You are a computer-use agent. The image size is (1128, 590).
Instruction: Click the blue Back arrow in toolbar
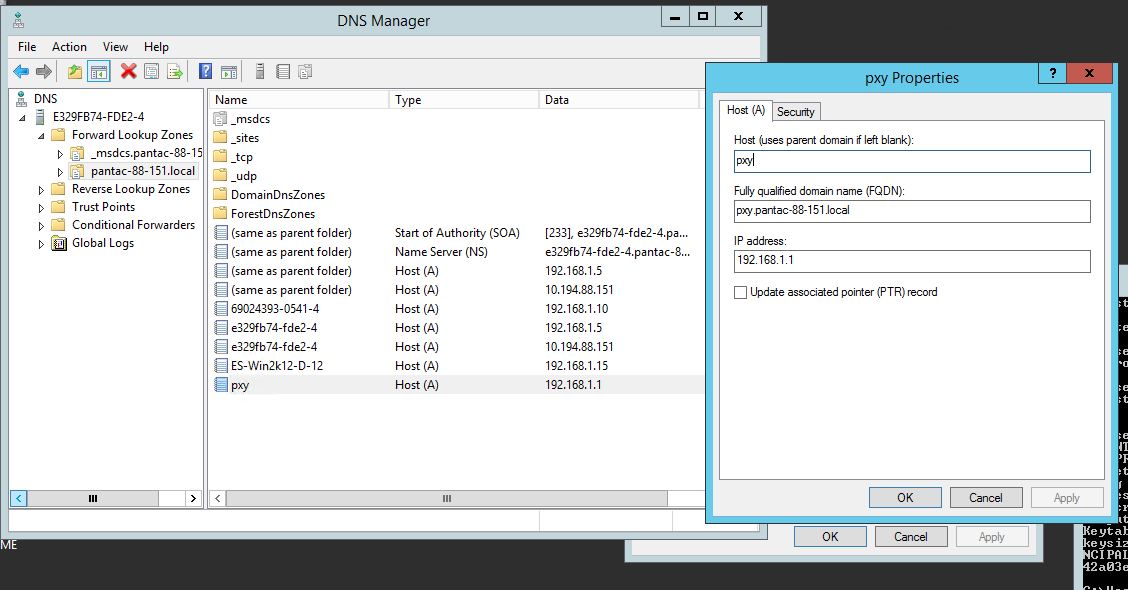(x=20, y=71)
